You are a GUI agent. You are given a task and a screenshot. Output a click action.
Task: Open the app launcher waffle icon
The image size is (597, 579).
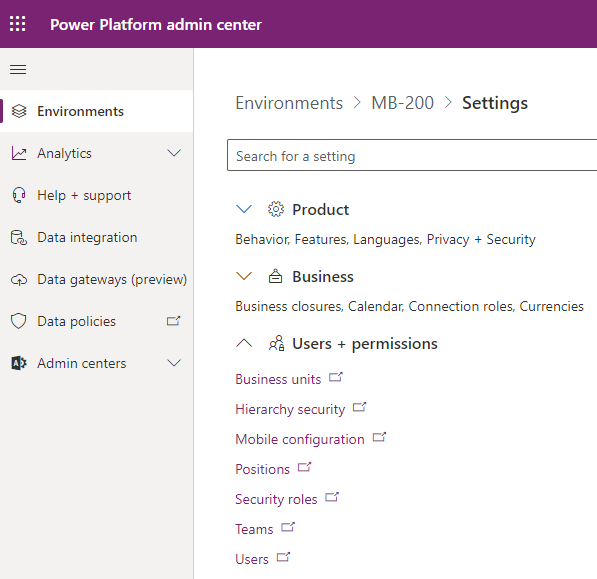pos(18,24)
